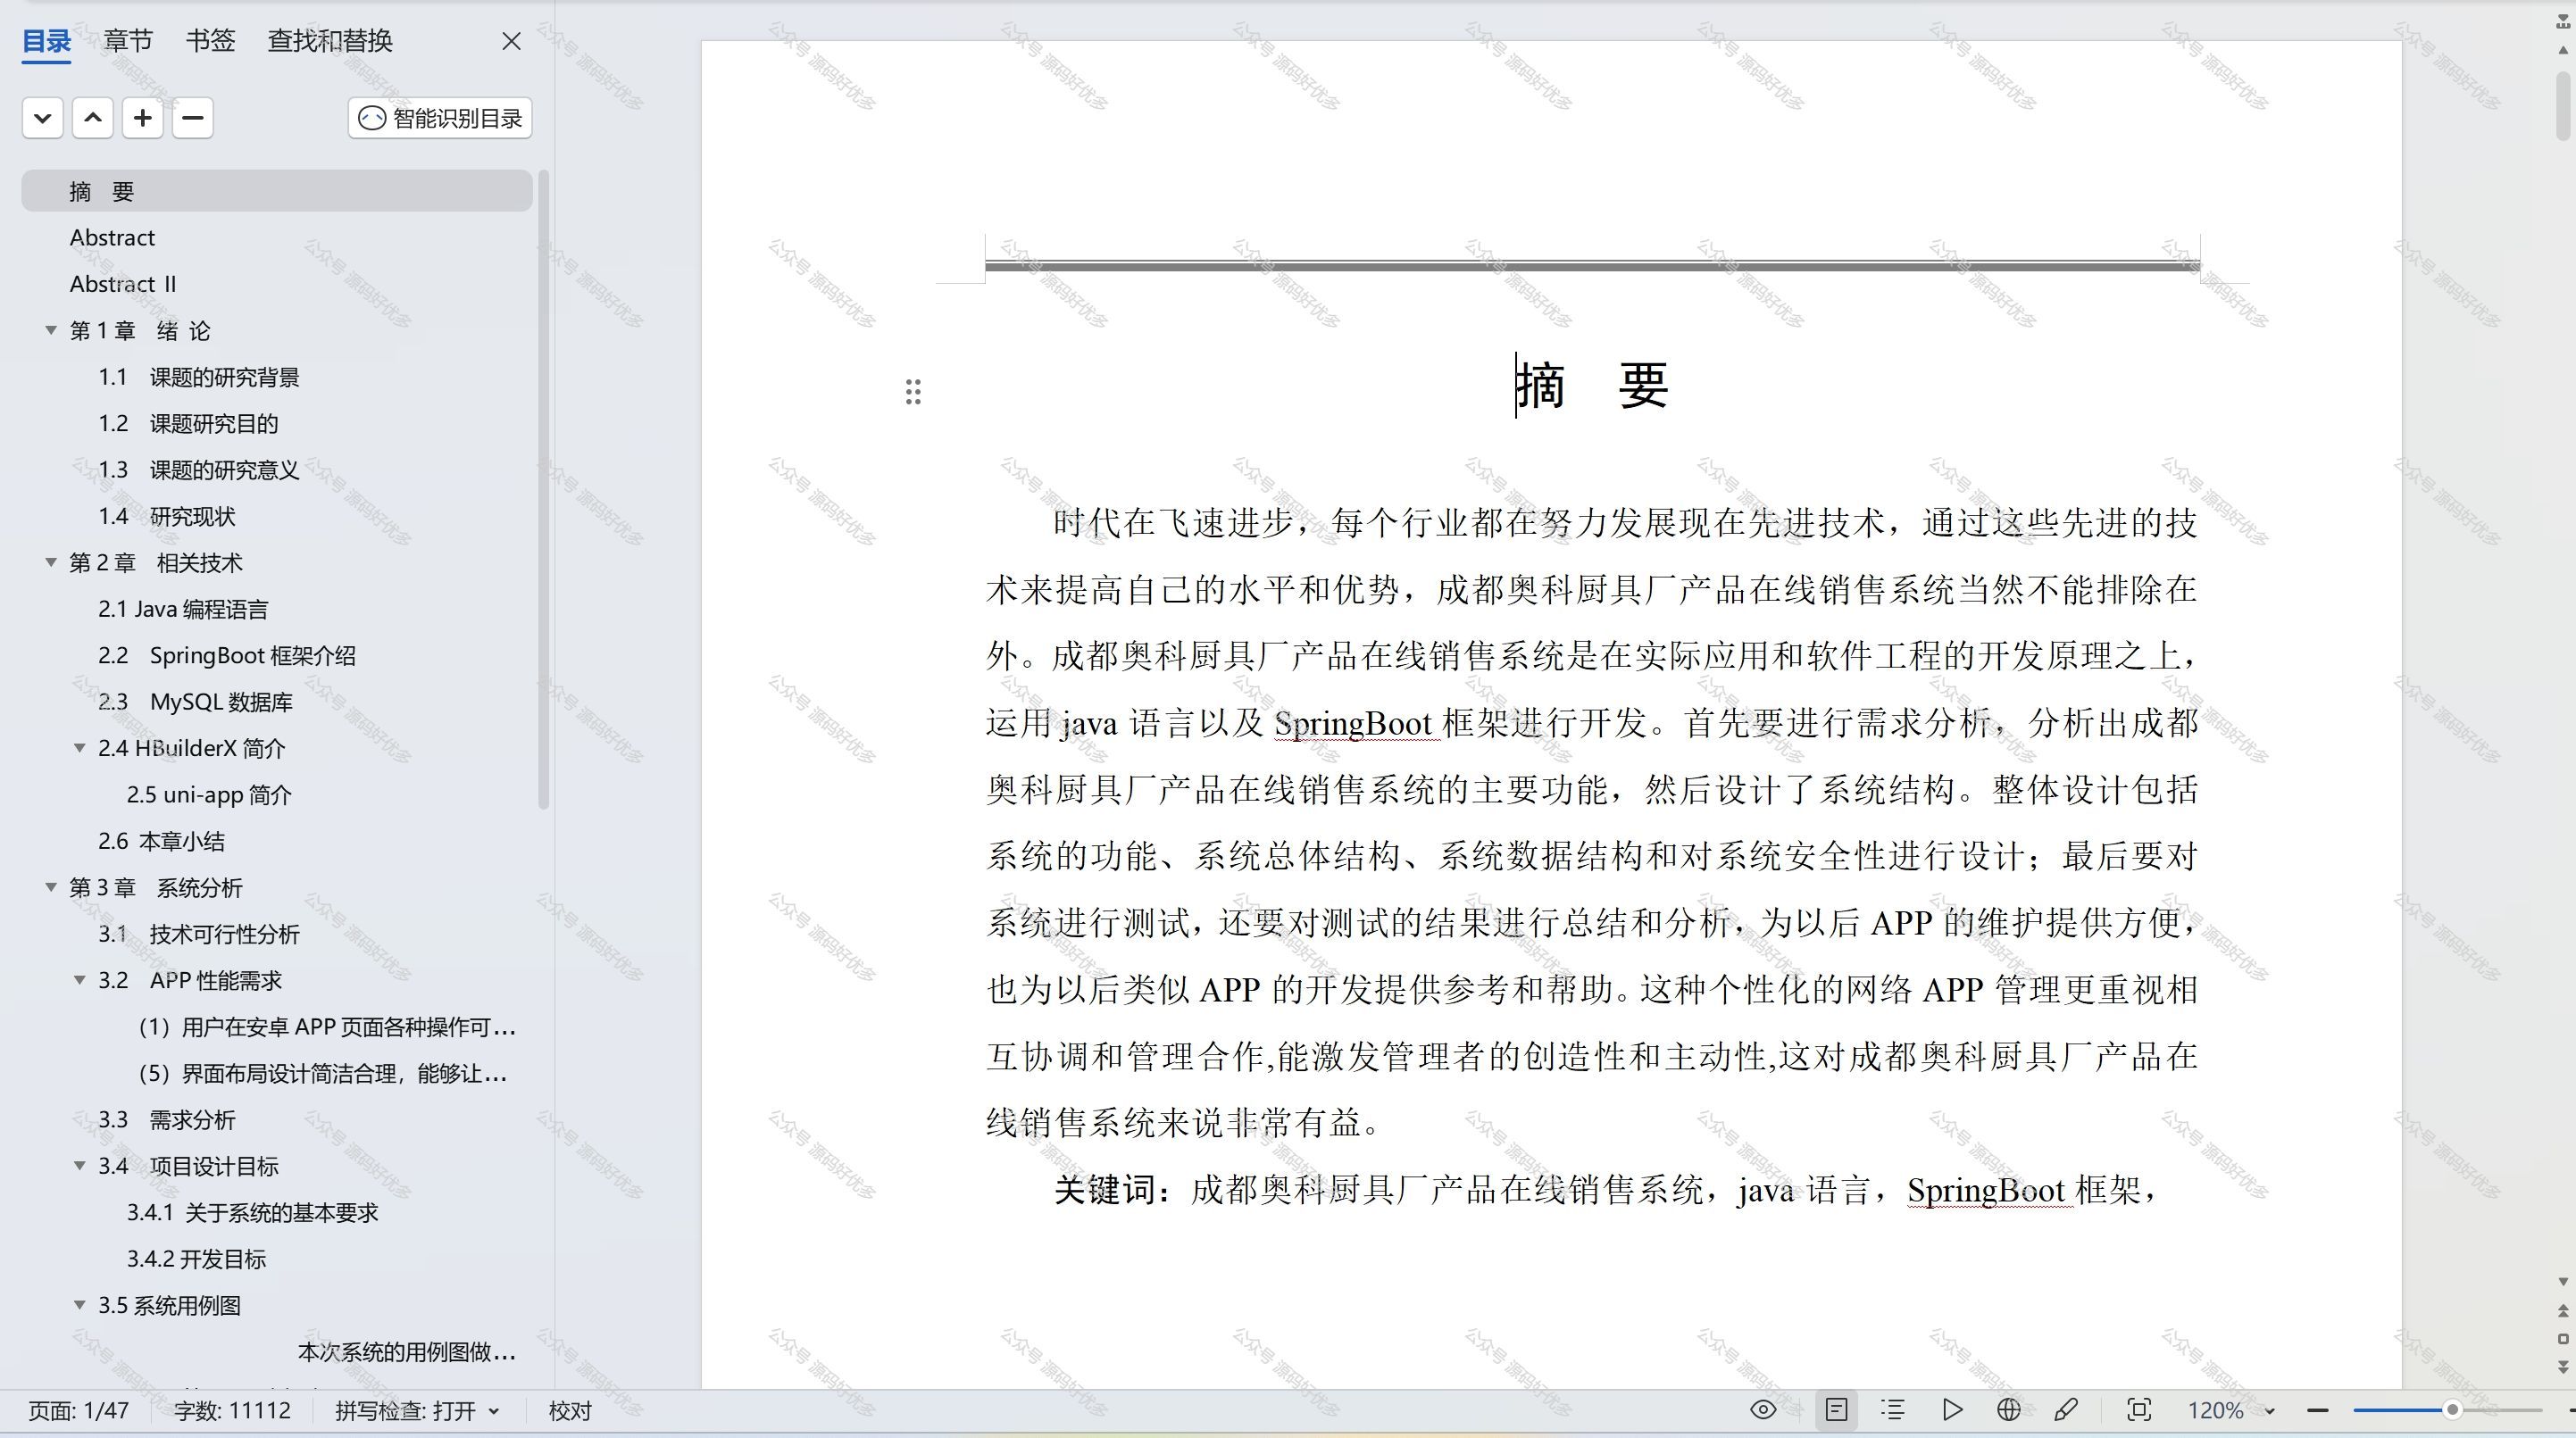Image resolution: width=2576 pixels, height=1438 pixels.
Task: Switch to outline view icon
Action: [1892, 1410]
